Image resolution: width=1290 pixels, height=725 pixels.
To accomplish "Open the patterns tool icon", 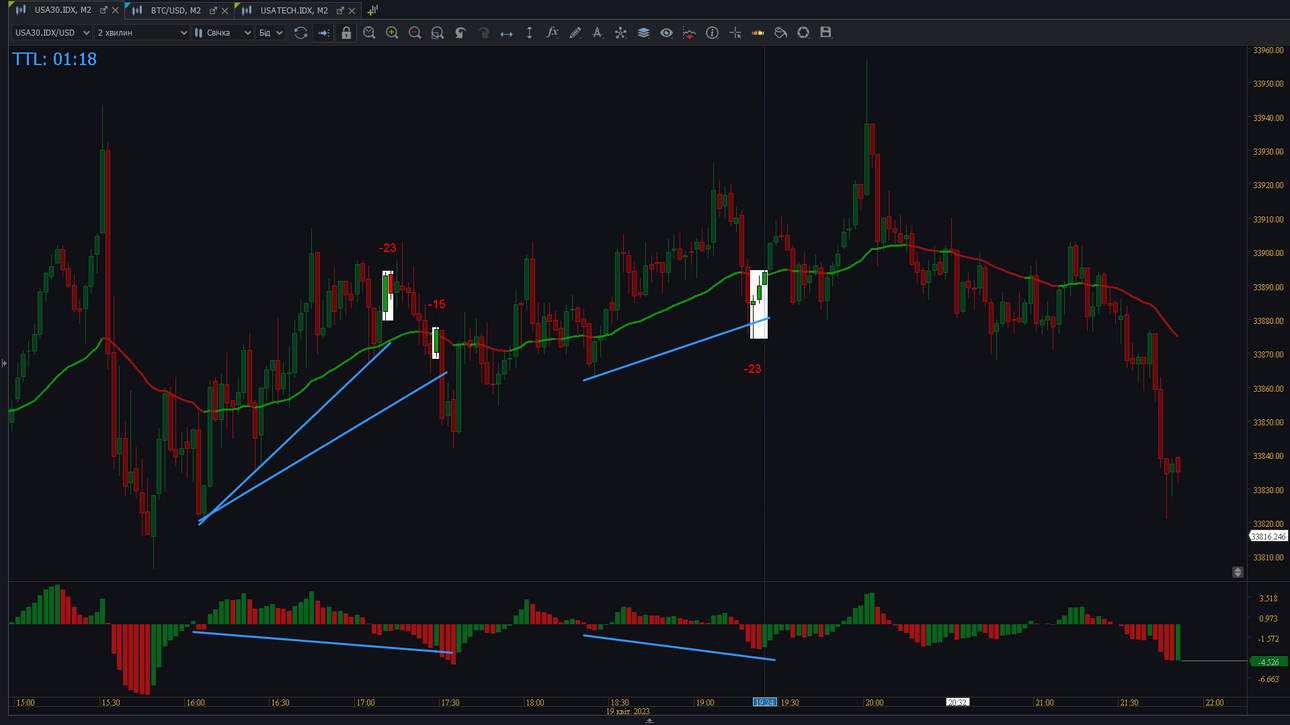I will coord(620,33).
